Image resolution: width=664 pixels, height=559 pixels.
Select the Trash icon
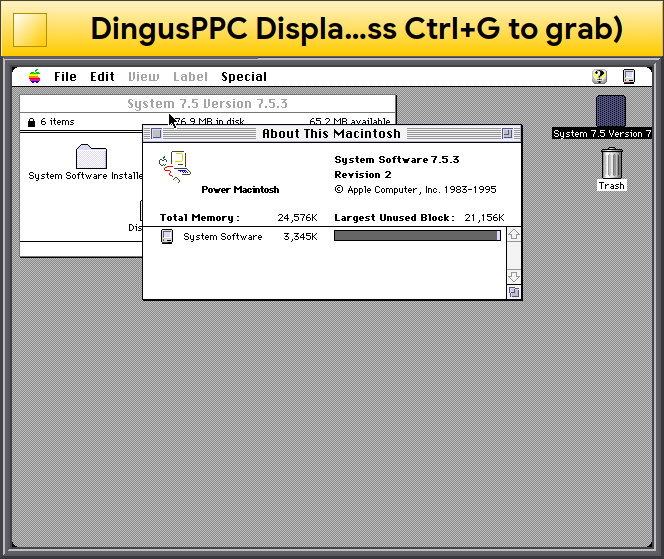click(611, 163)
